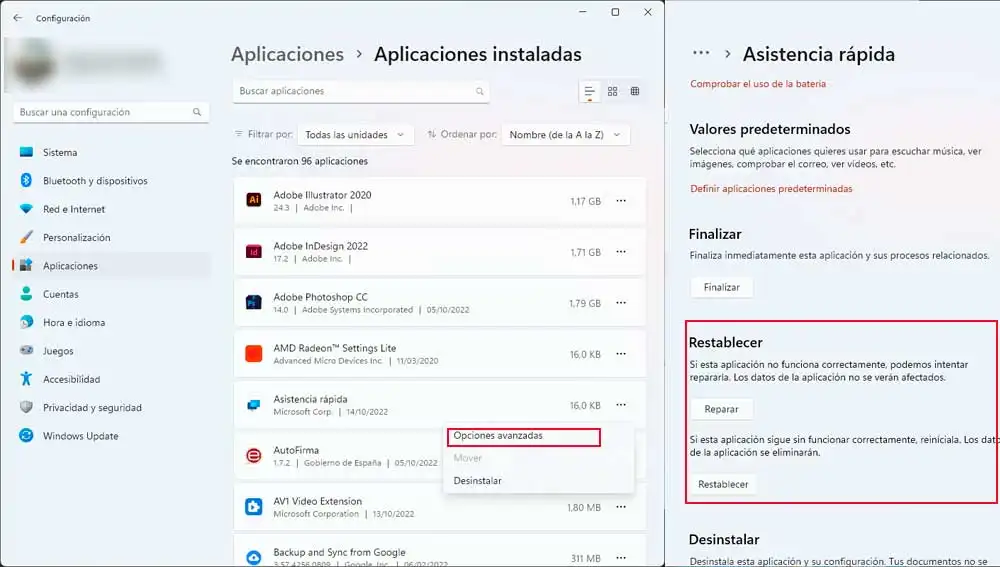Open the Todas las unidades filter dropdown
This screenshot has width=1000, height=567.
[355, 135]
